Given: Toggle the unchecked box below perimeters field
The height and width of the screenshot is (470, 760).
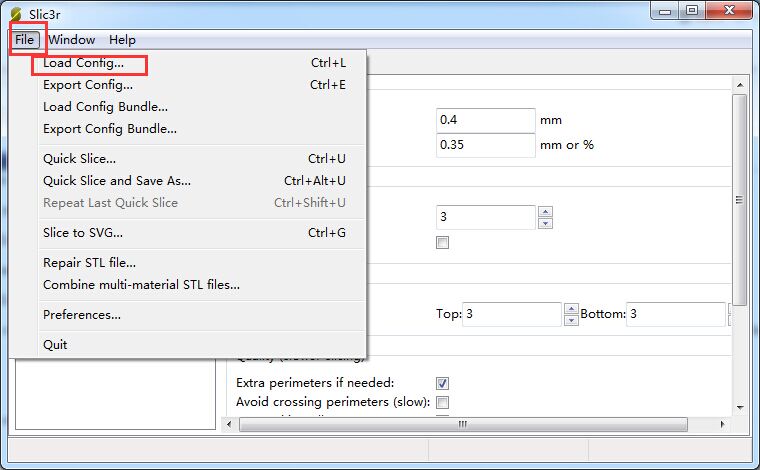Looking at the screenshot, I should pyautogui.click(x=443, y=242).
